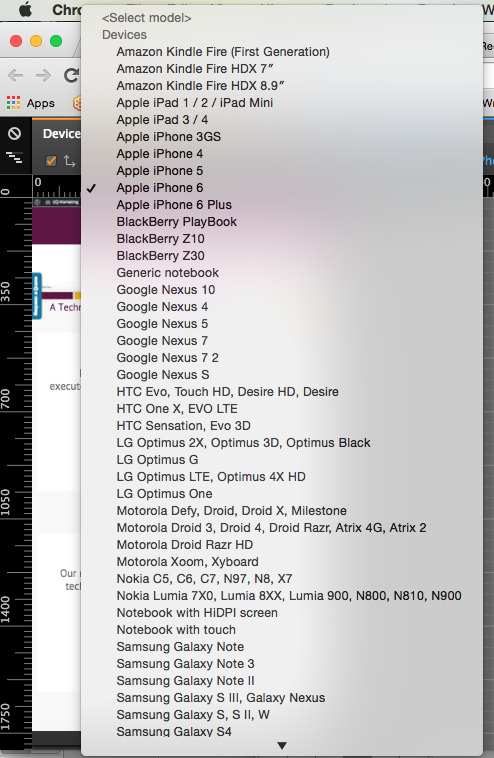Pick Motorola Droid 3, Droid 4, Droid Razr entry

[282, 527]
